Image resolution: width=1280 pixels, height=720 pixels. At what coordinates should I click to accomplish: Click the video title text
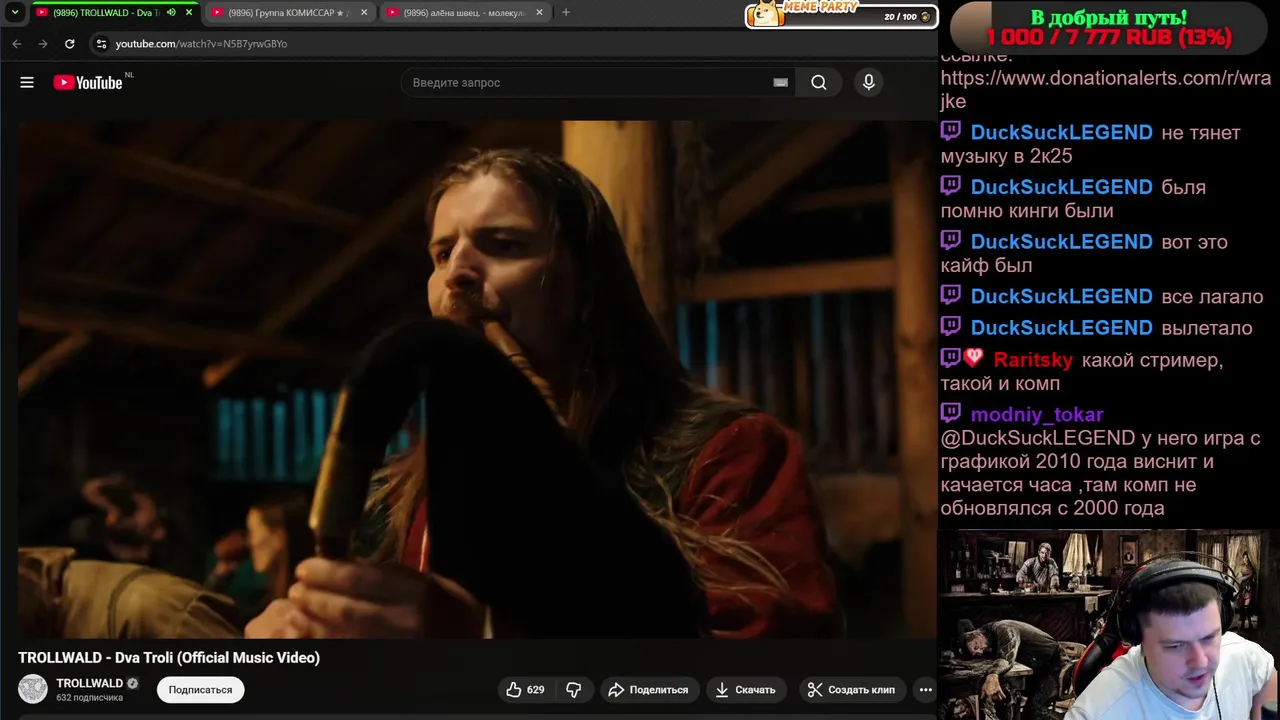point(169,658)
